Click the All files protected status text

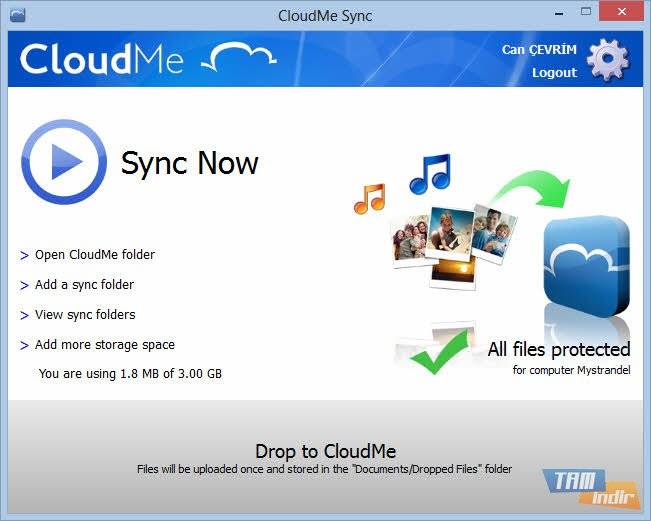[x=558, y=349]
